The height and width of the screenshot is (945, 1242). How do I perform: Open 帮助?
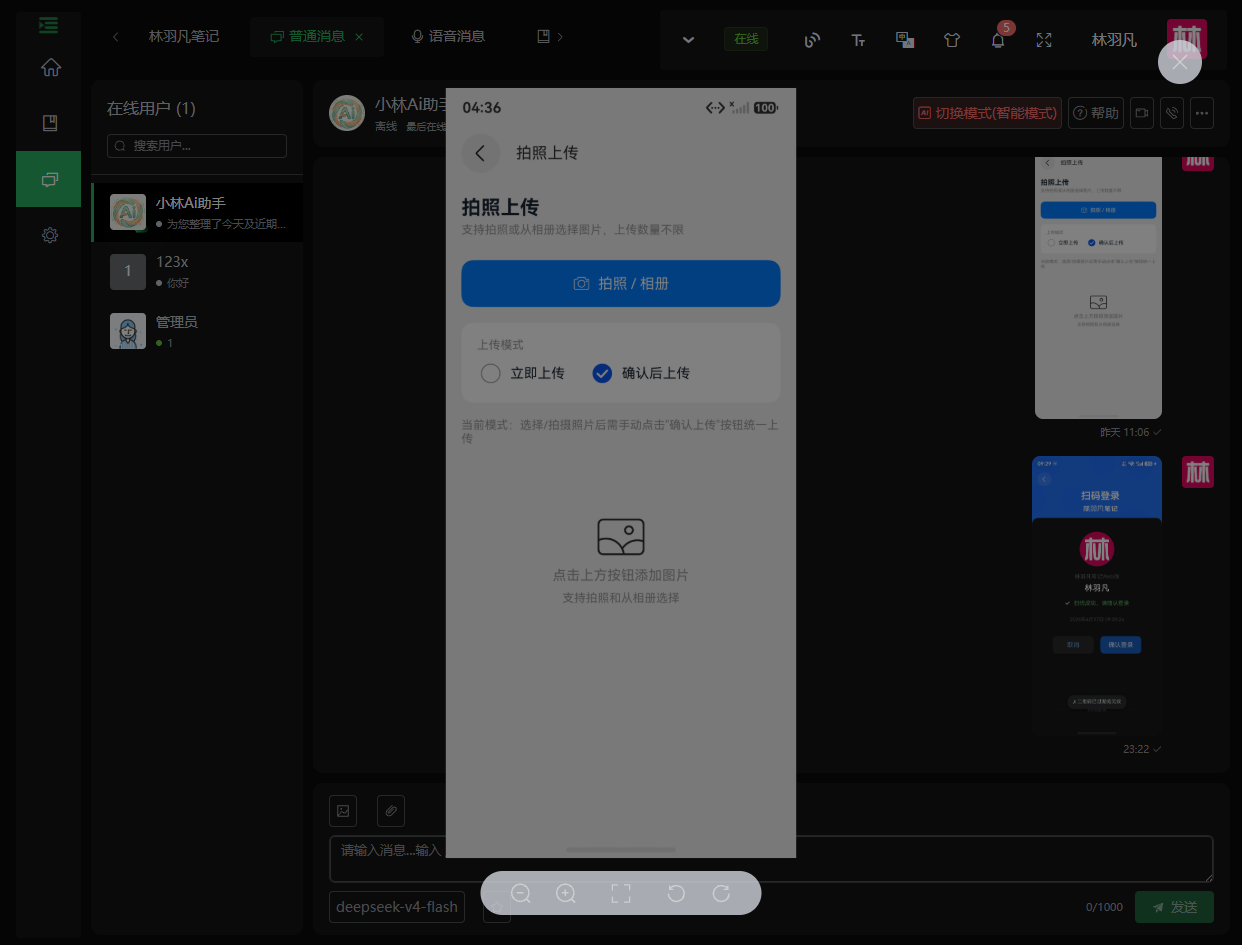(1096, 113)
